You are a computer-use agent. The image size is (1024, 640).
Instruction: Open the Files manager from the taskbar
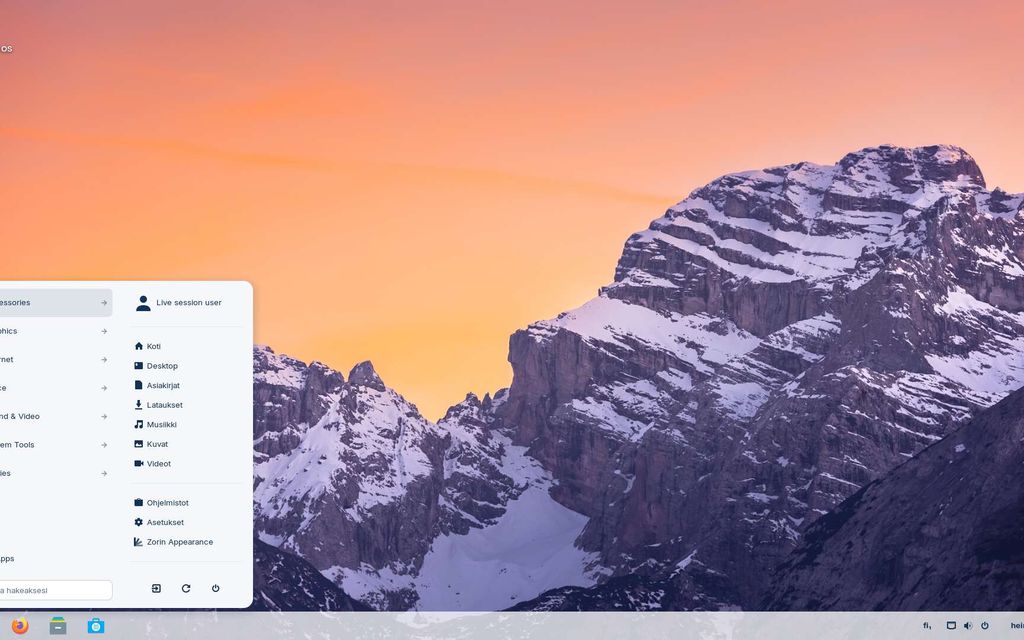pos(58,626)
